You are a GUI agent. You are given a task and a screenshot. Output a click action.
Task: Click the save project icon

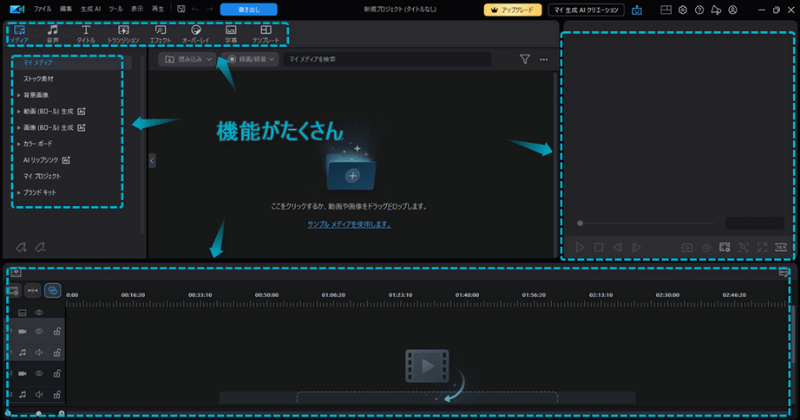pyautogui.click(x=181, y=9)
